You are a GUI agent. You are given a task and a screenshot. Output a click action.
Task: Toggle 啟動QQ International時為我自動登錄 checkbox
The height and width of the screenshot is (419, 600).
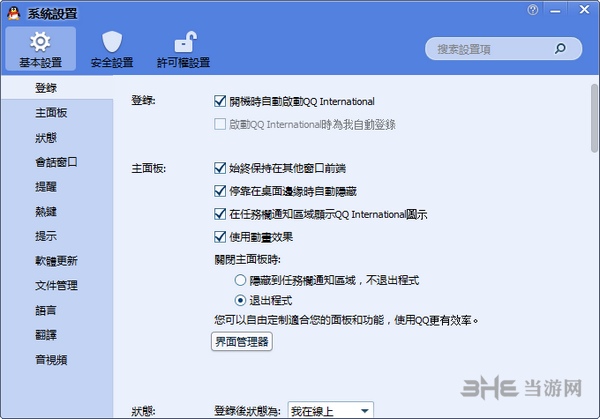coord(220,124)
